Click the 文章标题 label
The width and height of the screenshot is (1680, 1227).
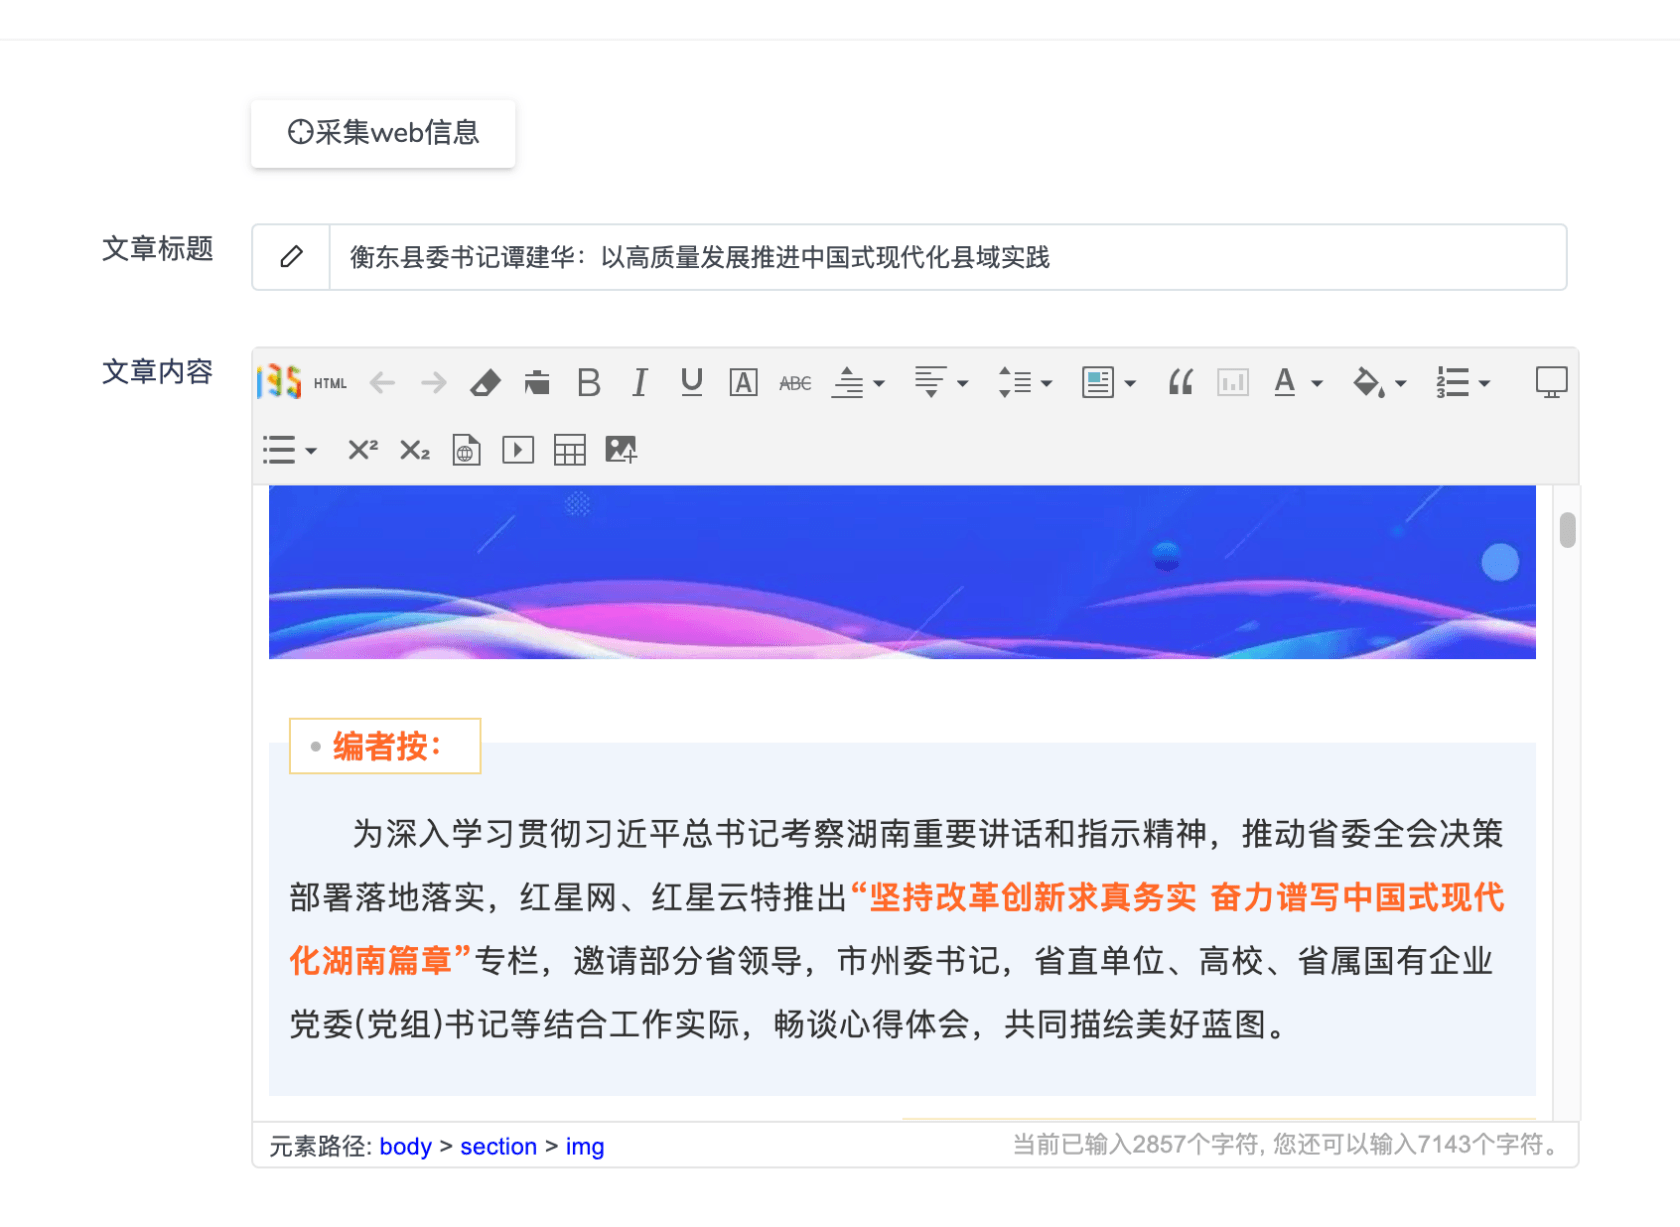point(158,248)
